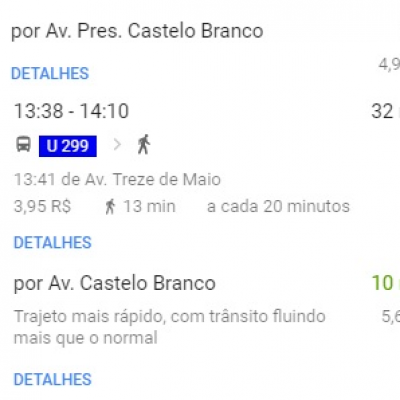Click the a cada 20 minutos frequency text

coord(278,206)
